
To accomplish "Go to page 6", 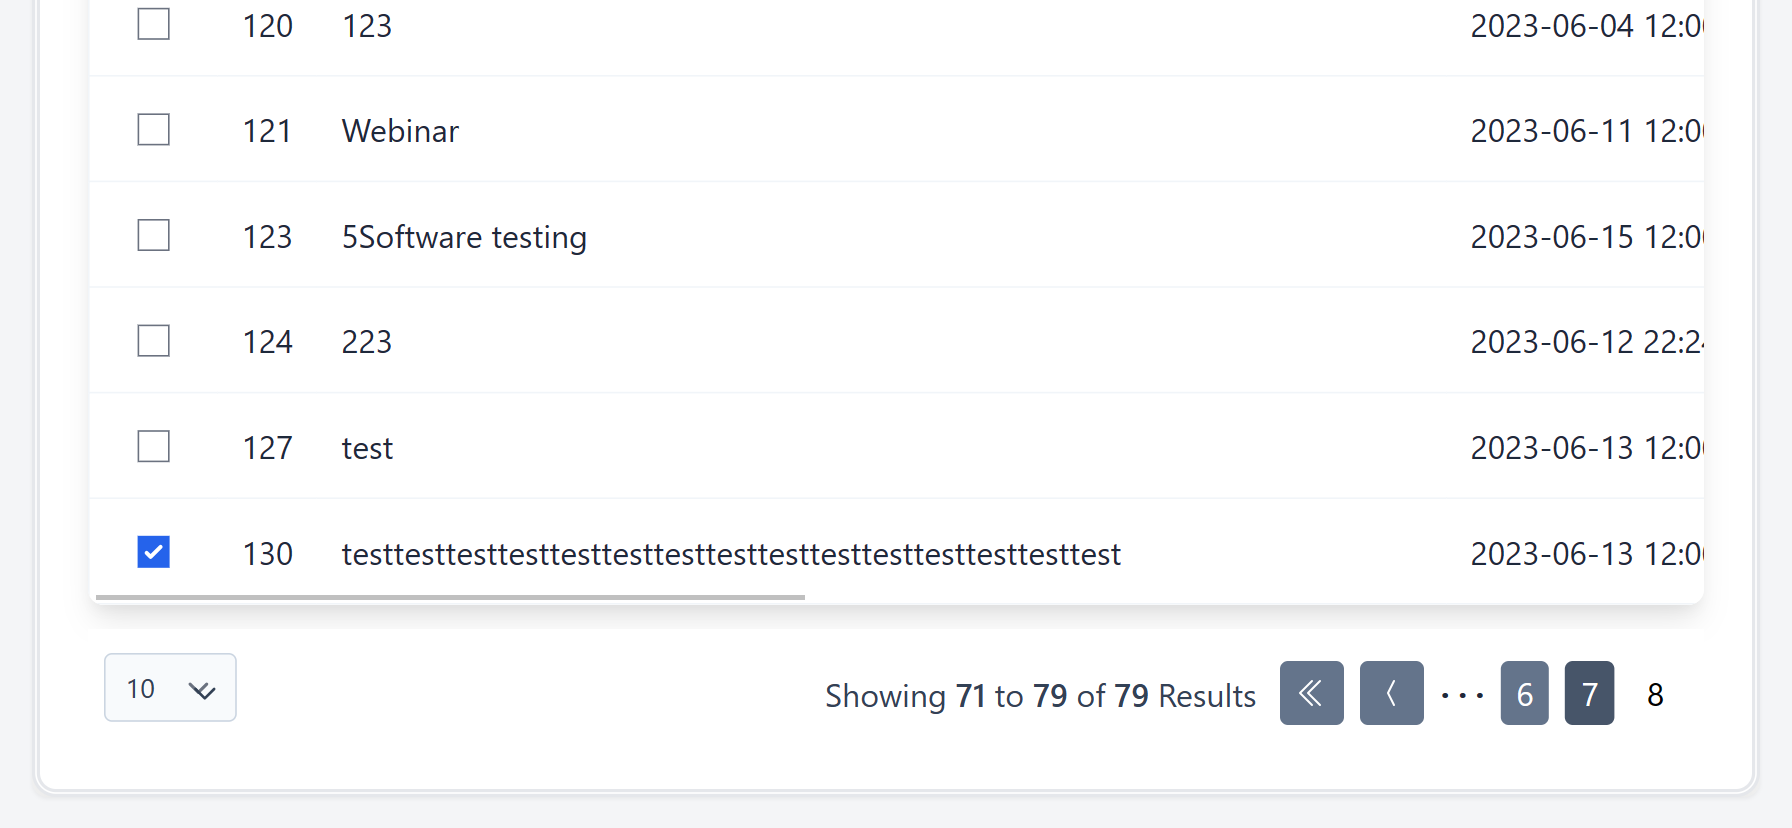I will coord(1524,693).
